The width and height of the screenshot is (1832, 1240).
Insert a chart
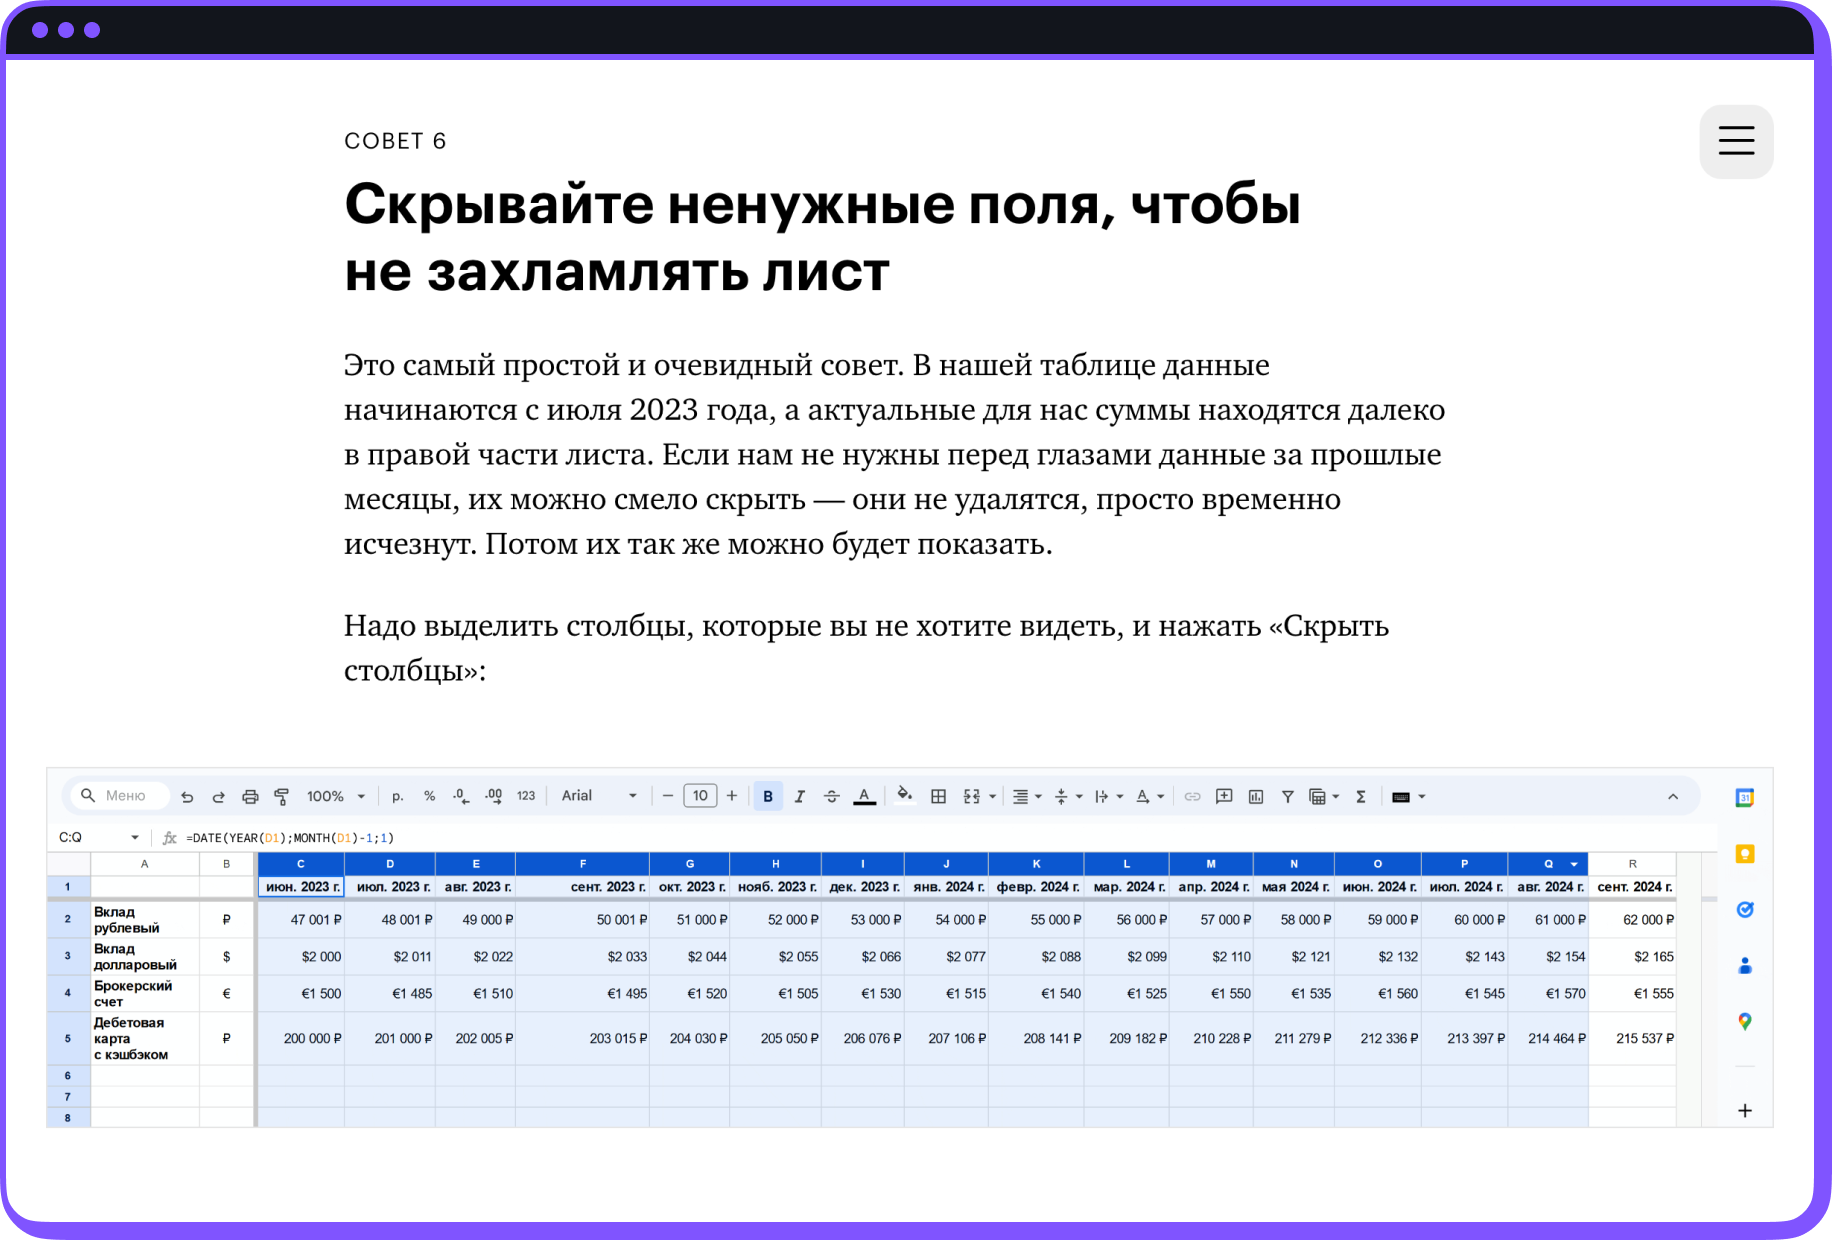point(1256,797)
